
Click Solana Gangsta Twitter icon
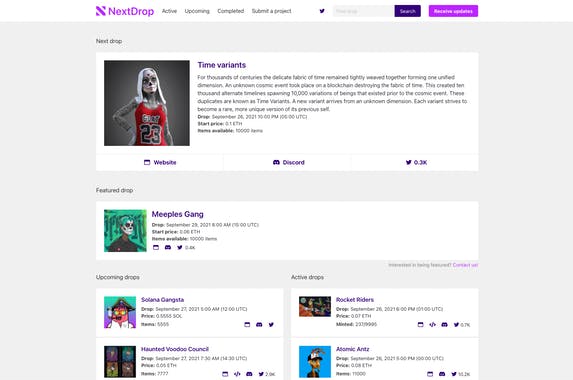pos(271,324)
